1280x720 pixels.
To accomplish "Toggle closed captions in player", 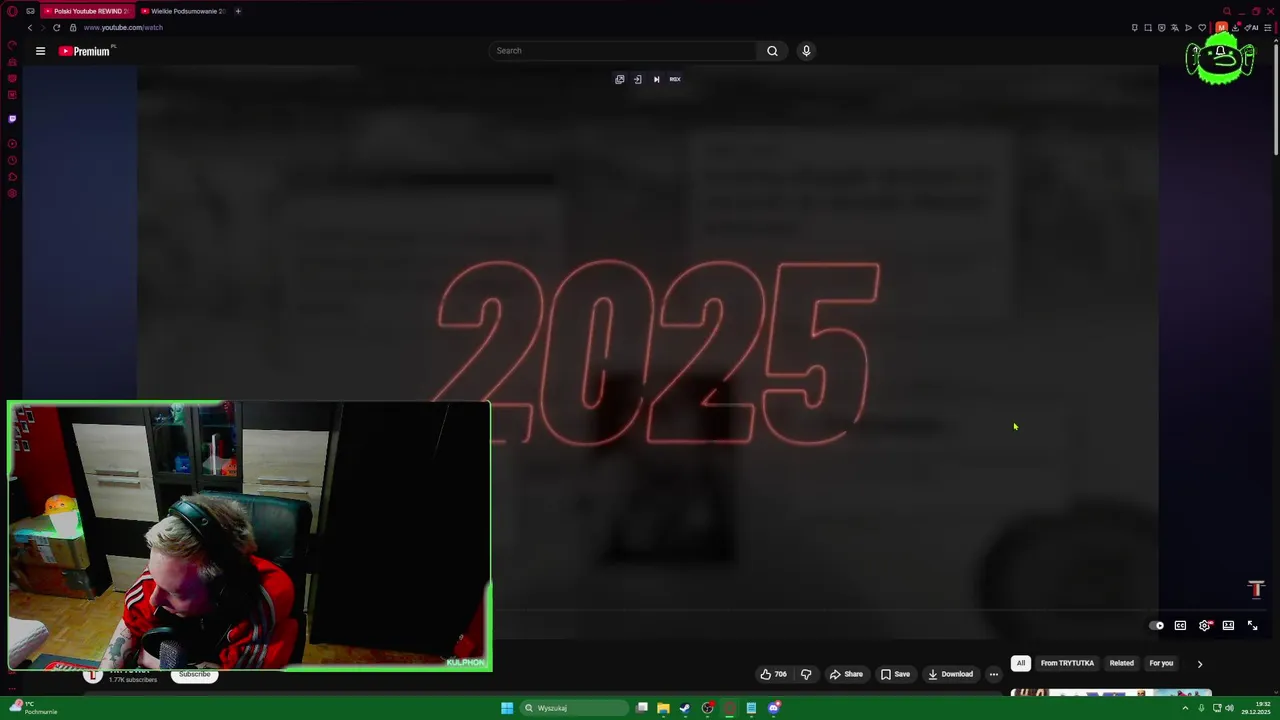I will click(x=1180, y=625).
